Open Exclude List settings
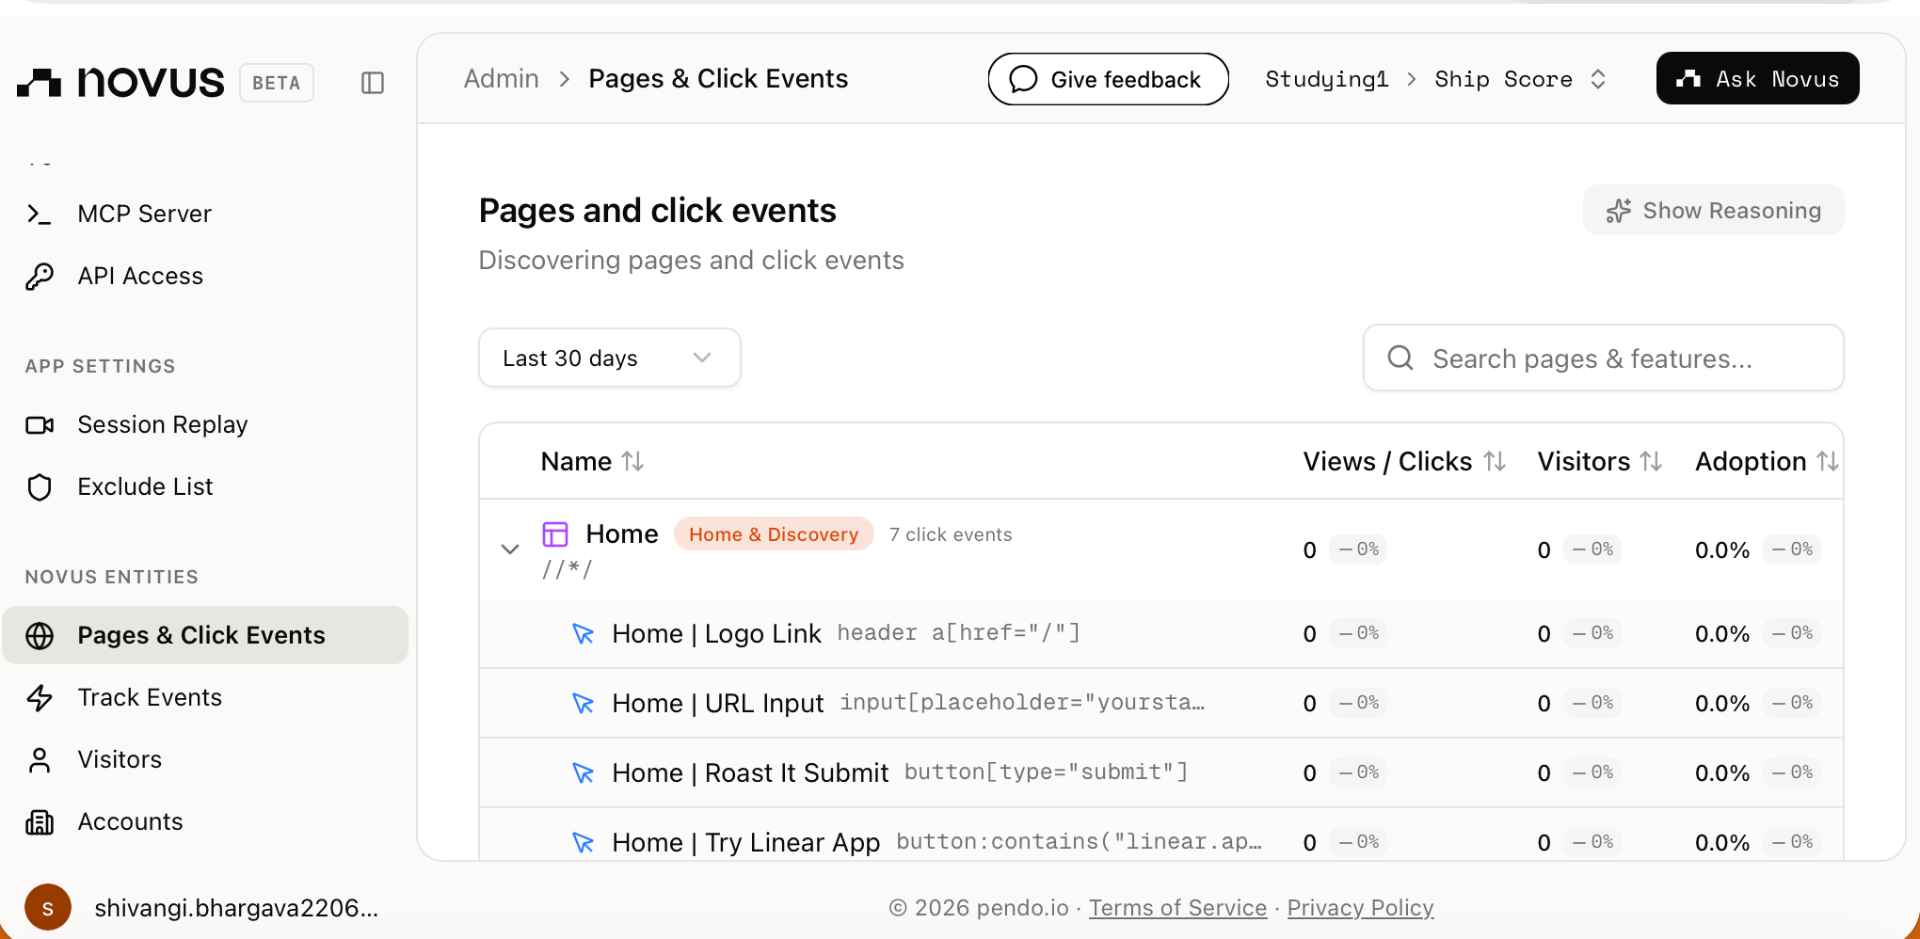This screenshot has height=939, width=1920. [145, 487]
